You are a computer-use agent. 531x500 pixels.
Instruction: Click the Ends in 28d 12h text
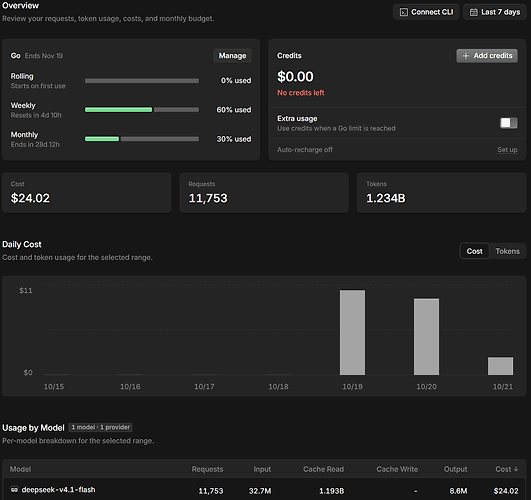35,144
